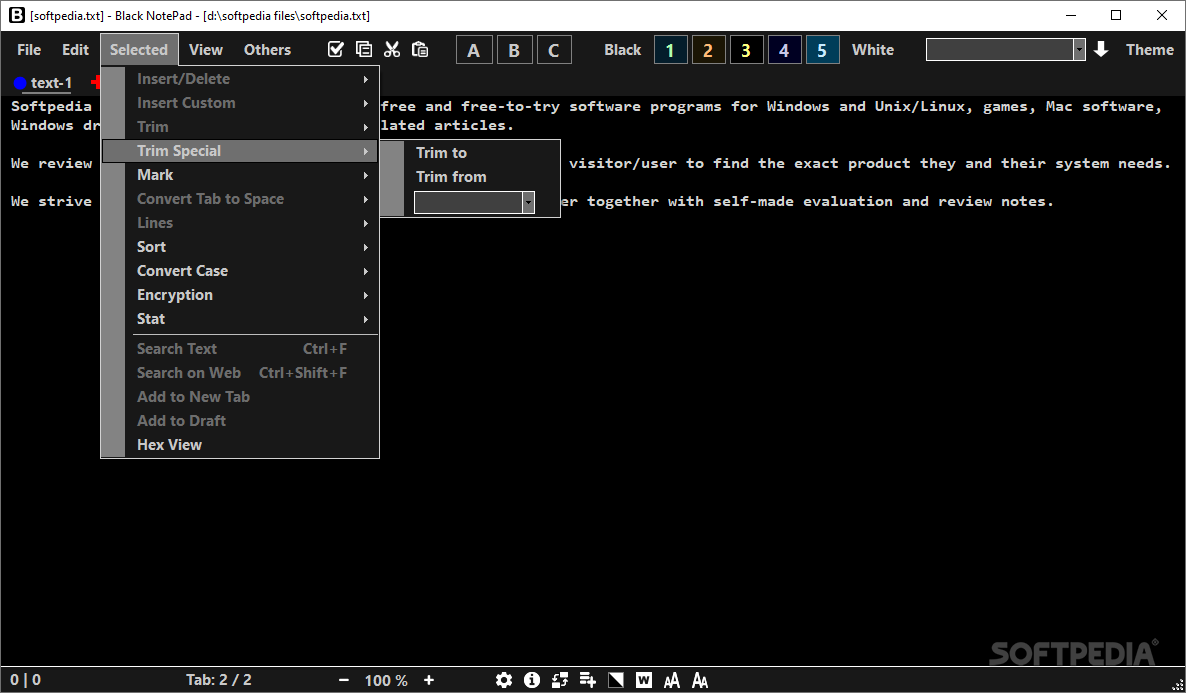Expand the Stat submenu
The image size is (1186, 693).
pos(241,319)
